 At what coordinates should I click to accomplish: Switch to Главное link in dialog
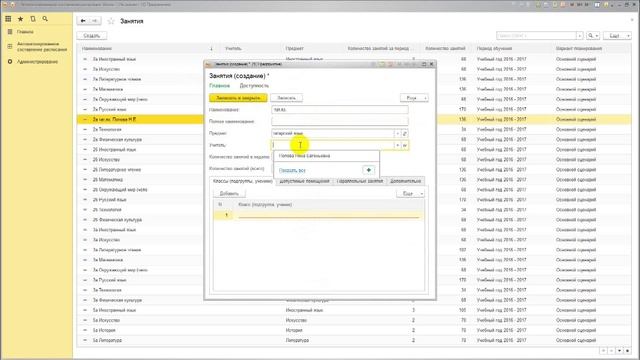(220, 86)
